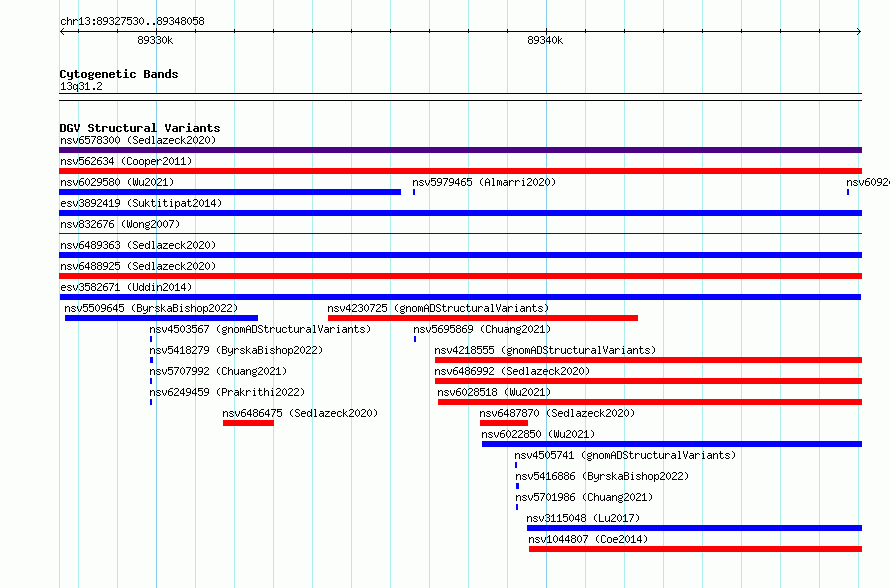This screenshot has height=588, width=890.
Task: Open nsv1044807 (Coe2014) label
Action: pos(588,539)
